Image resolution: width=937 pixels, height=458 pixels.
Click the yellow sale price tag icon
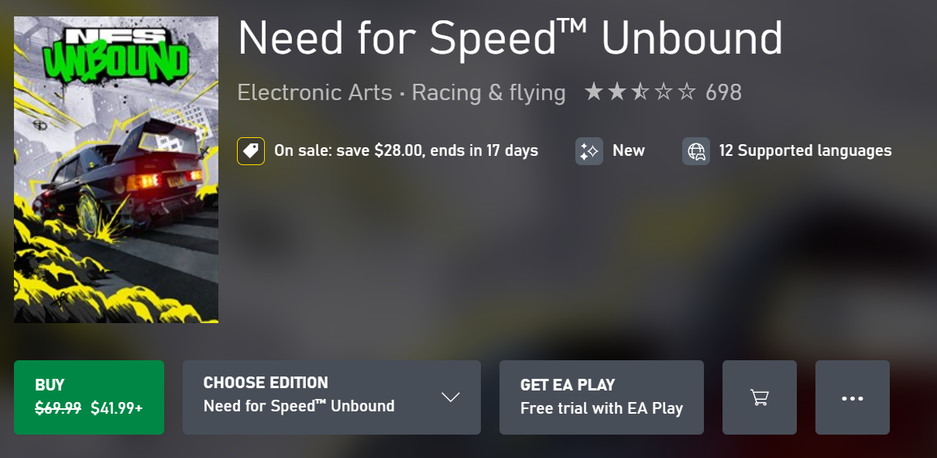[250, 151]
